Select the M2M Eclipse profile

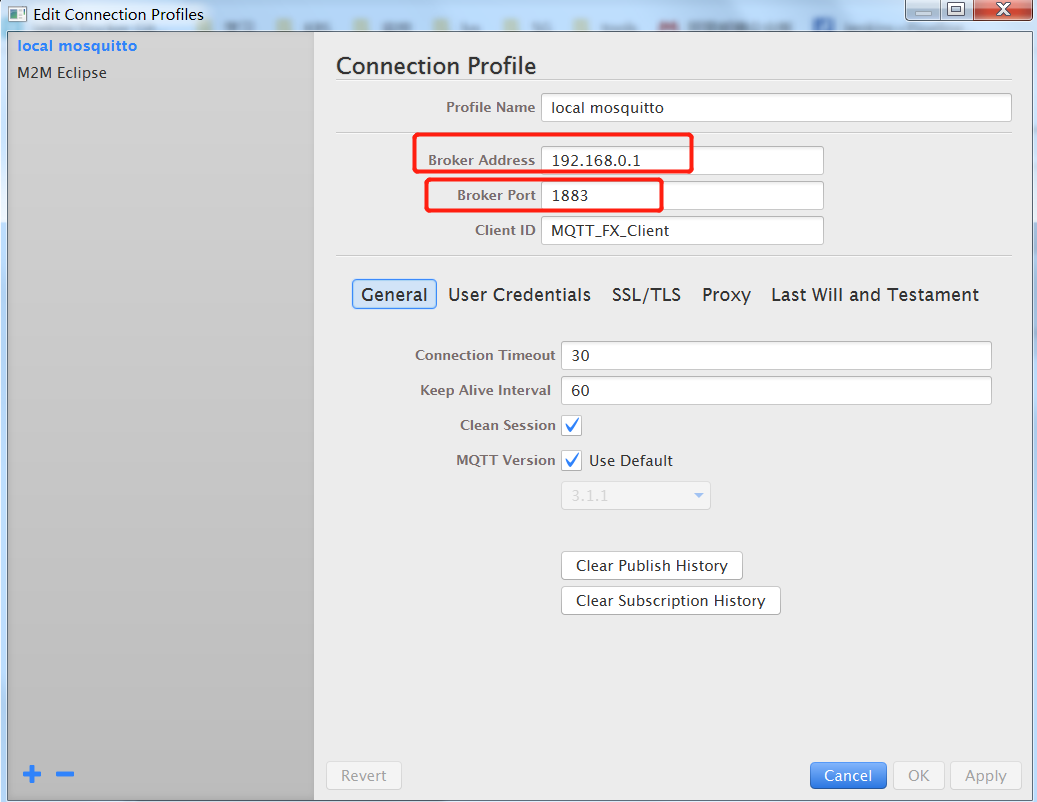point(60,72)
